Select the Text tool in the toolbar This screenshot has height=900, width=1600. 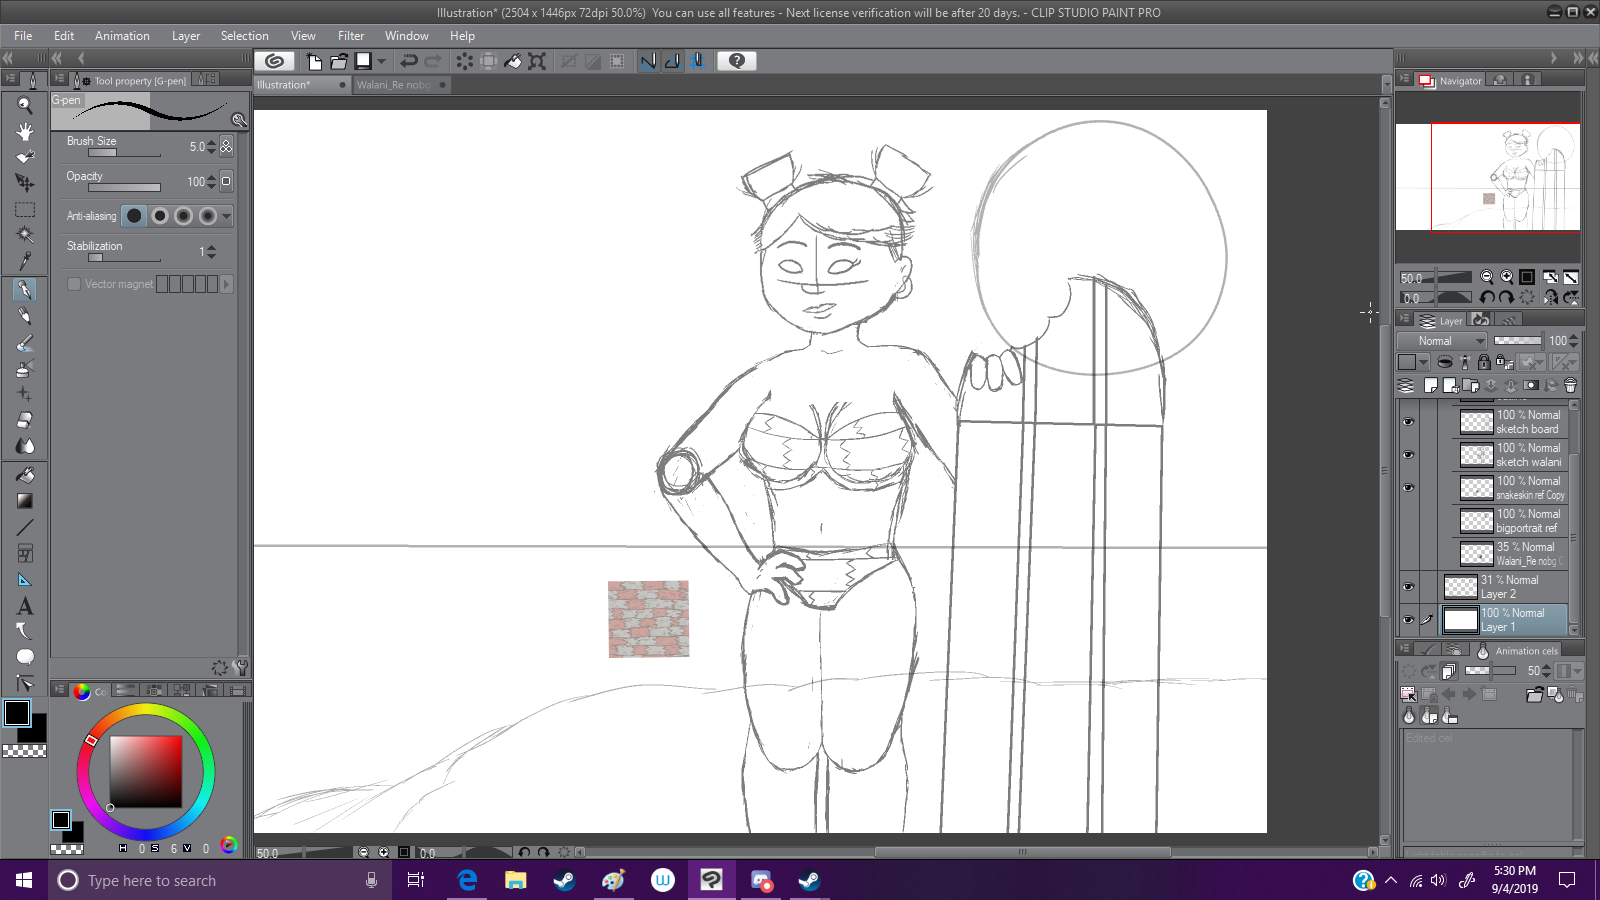pos(25,606)
